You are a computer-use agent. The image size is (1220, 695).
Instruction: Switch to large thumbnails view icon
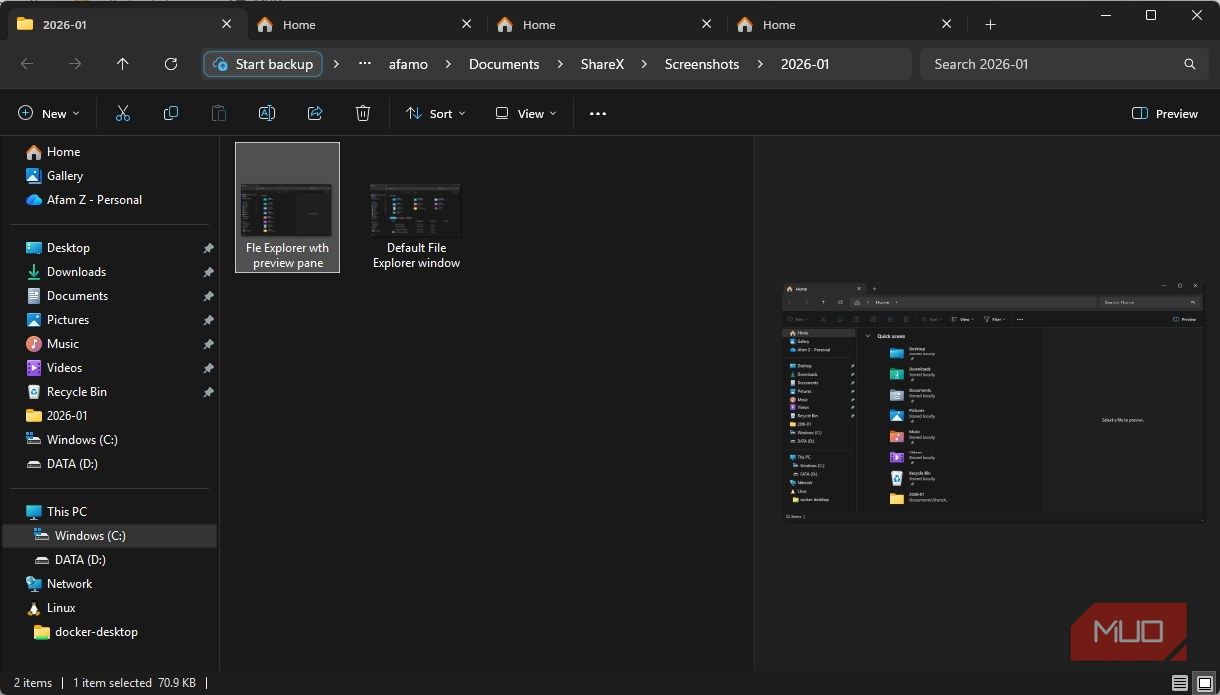click(x=1204, y=683)
